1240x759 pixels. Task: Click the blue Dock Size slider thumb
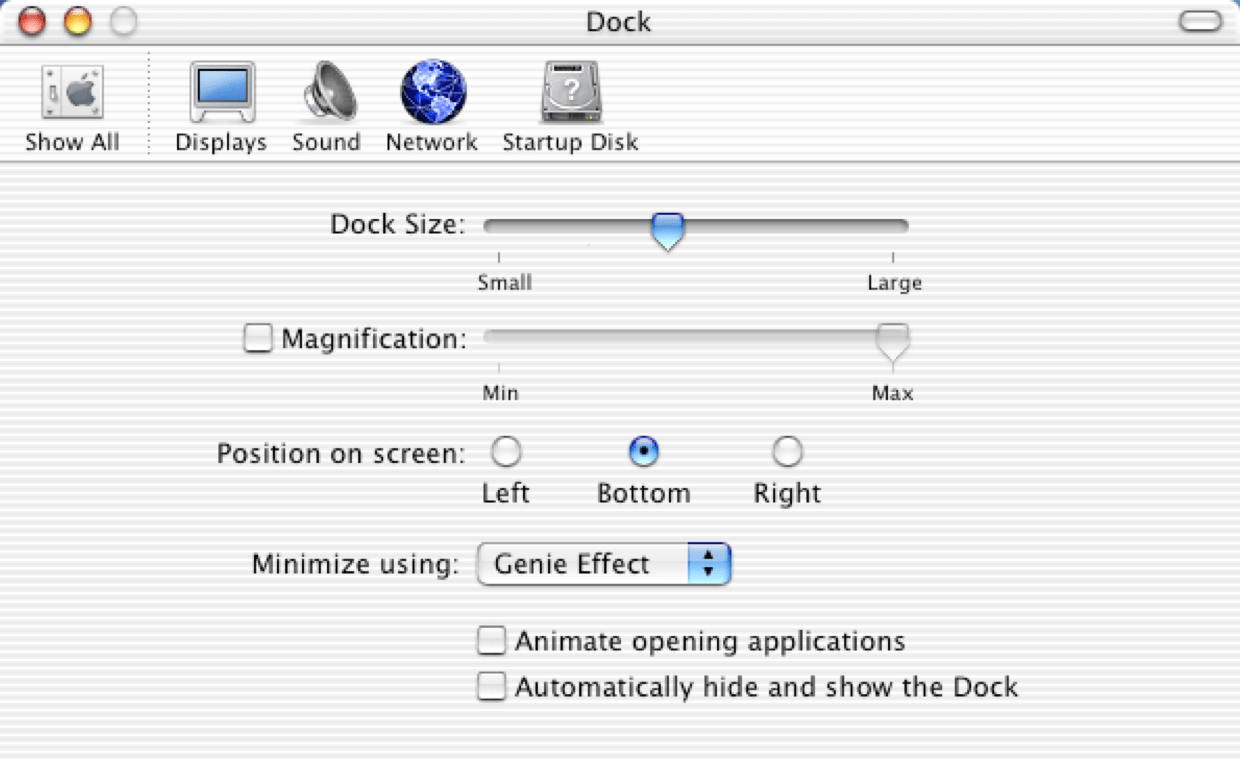coord(667,230)
